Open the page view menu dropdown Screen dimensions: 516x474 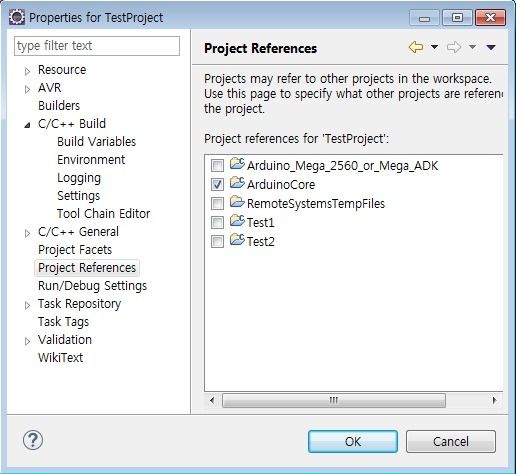[x=491, y=47]
